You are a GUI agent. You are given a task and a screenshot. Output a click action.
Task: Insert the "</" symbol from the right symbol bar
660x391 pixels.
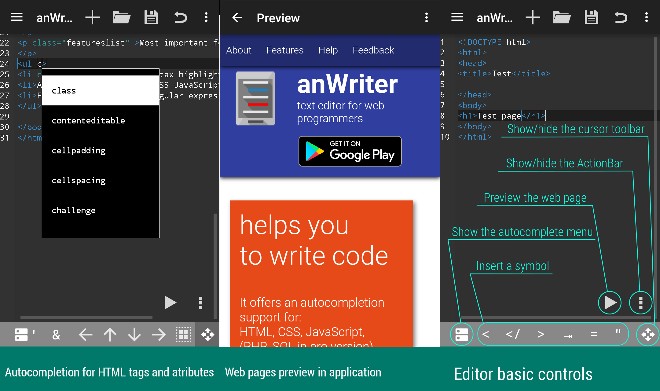click(x=513, y=335)
